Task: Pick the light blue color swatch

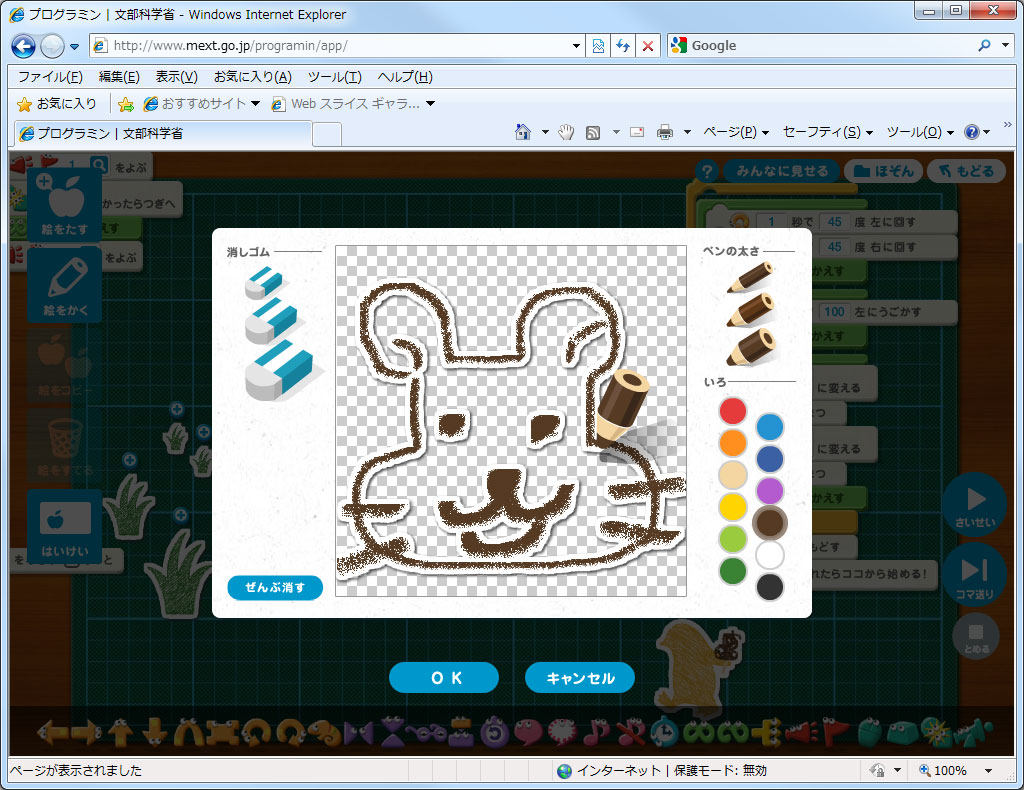Action: pos(770,427)
